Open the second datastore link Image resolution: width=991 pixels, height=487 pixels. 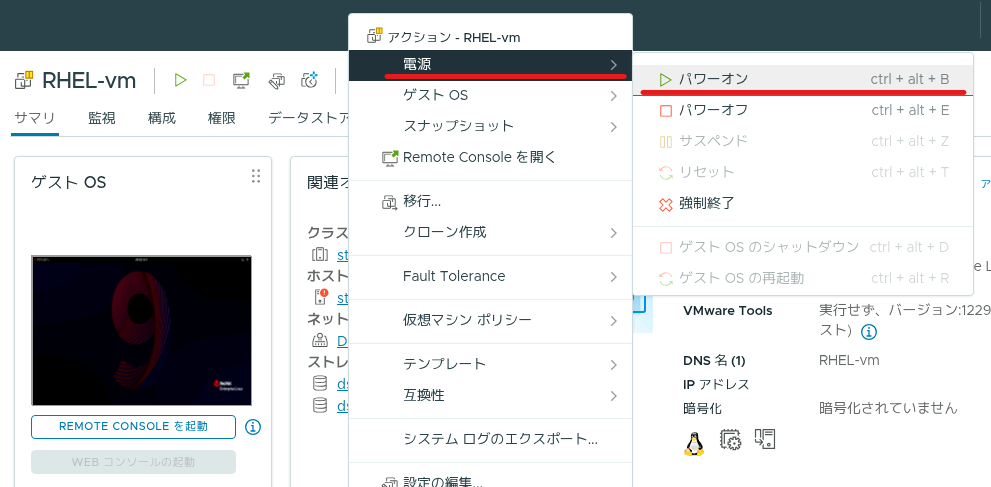click(343, 406)
